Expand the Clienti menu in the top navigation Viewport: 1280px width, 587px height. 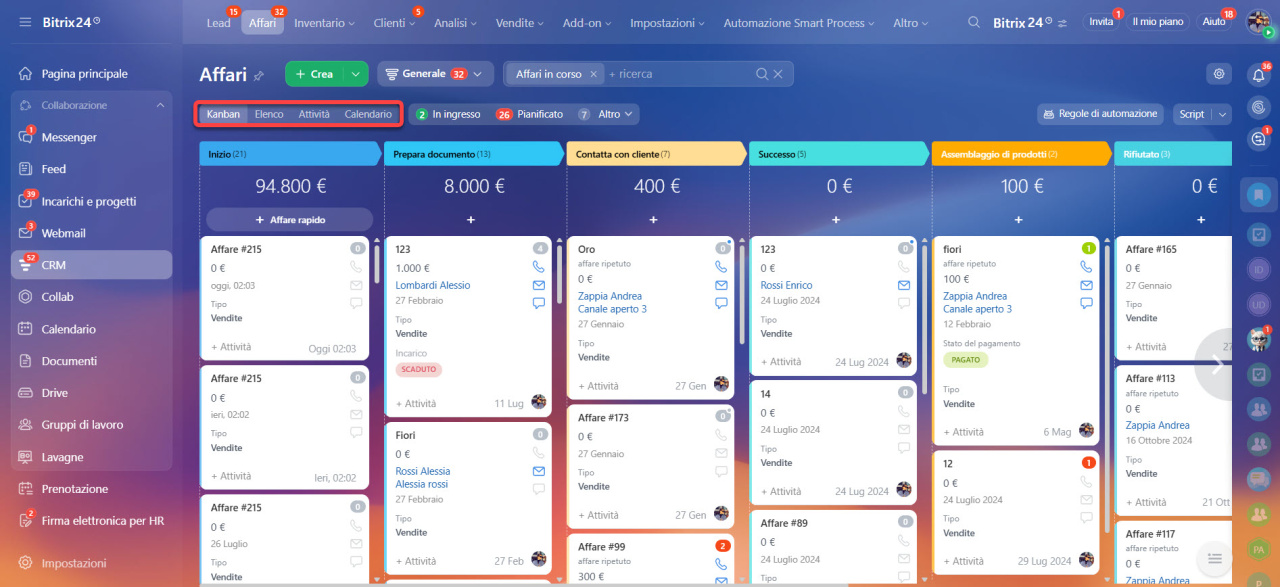[x=395, y=22]
